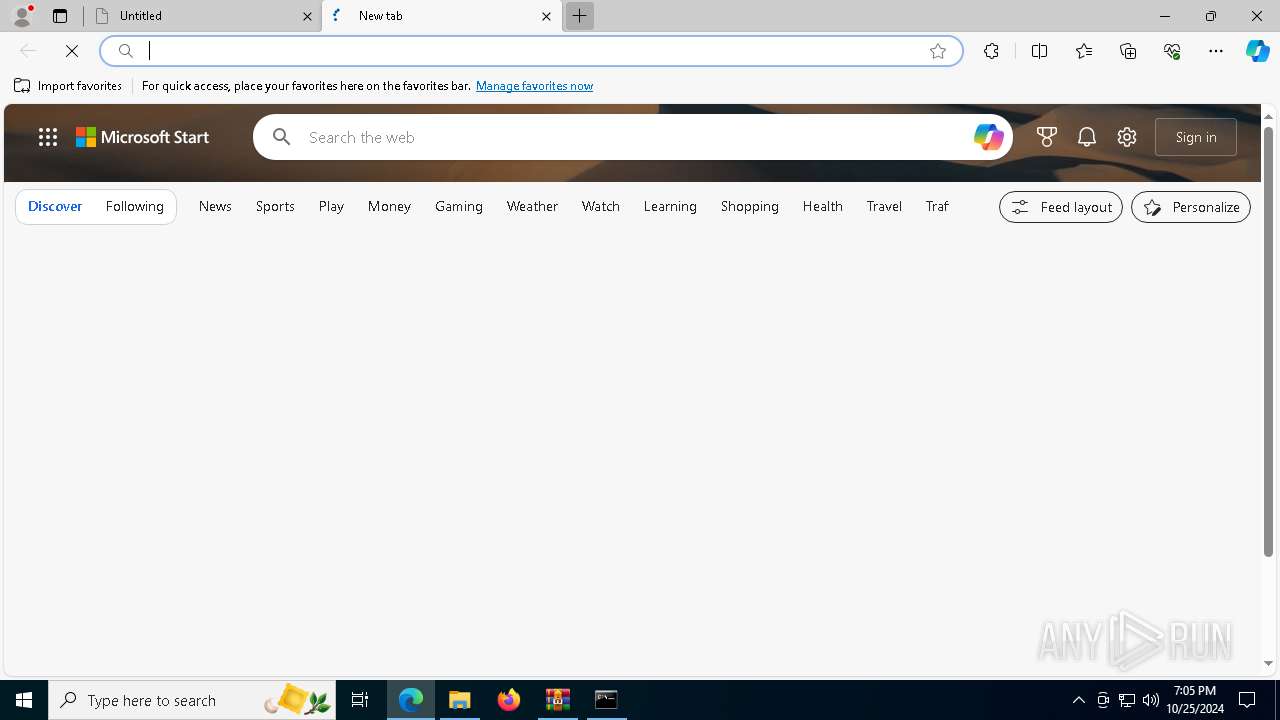This screenshot has height=720, width=1280.
Task: Open the Health category
Action: (823, 206)
